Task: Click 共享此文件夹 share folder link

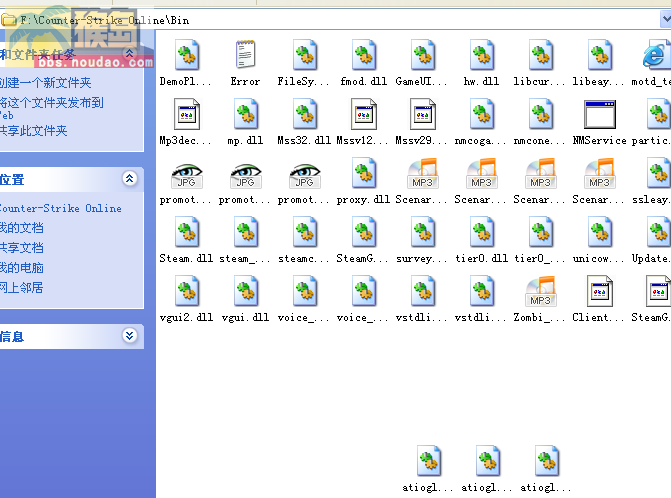Action: click(x=34, y=130)
